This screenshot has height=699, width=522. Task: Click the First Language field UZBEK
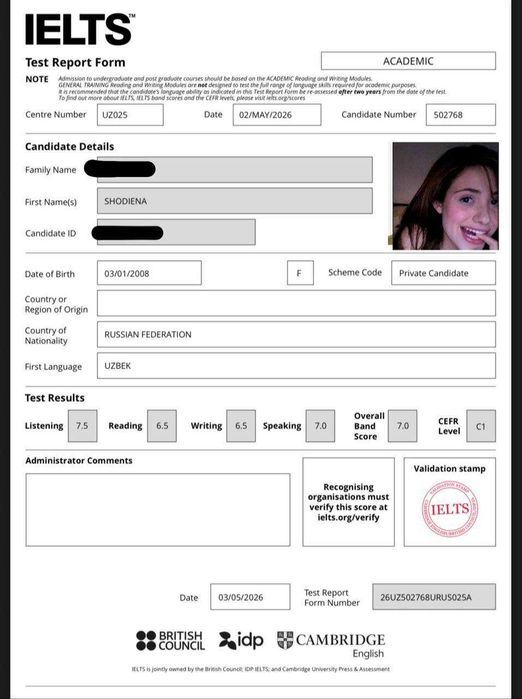pyautogui.click(x=296, y=366)
